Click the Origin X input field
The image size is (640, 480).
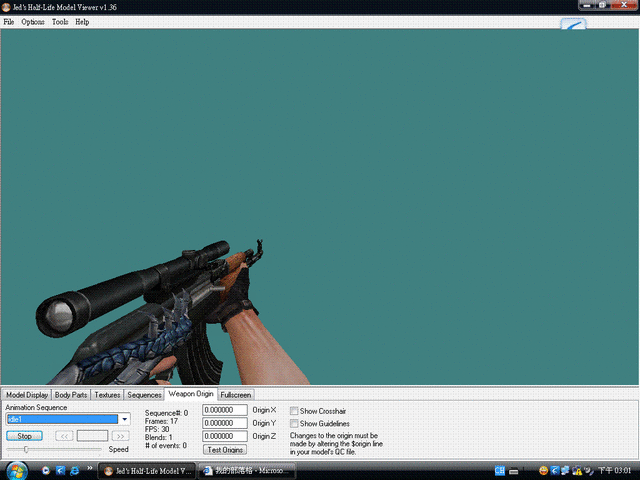[x=225, y=410]
